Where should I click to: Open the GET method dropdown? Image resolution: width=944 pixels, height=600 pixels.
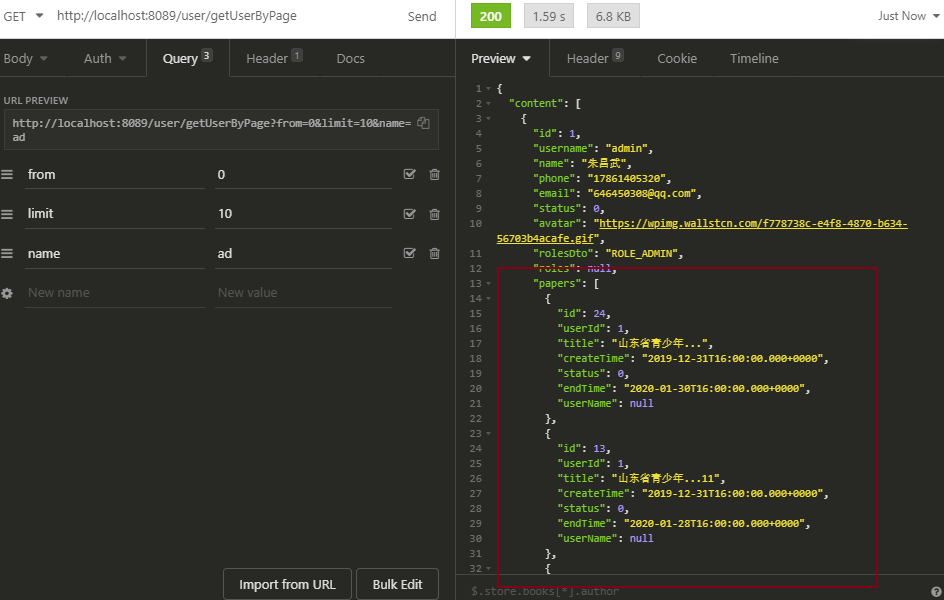pyautogui.click(x=24, y=16)
